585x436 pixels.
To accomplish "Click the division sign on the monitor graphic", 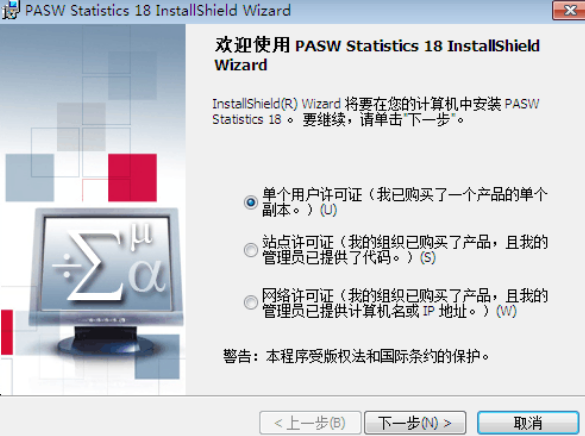I will point(66,266).
